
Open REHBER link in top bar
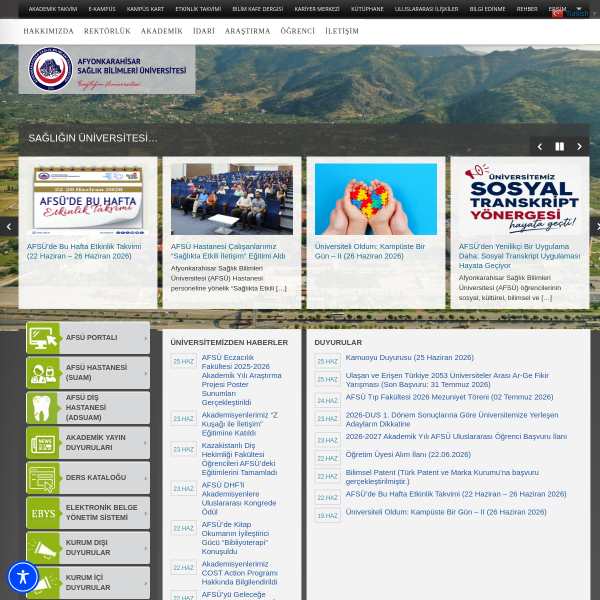pyautogui.click(x=527, y=9)
